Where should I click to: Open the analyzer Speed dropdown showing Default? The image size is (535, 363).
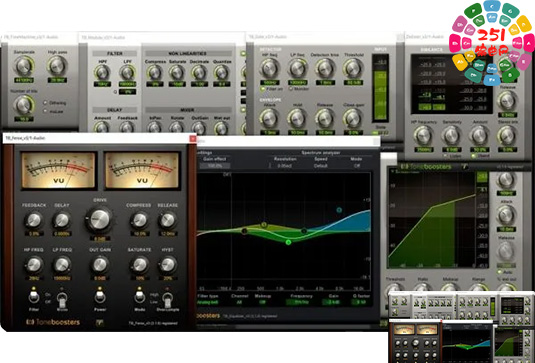321,166
